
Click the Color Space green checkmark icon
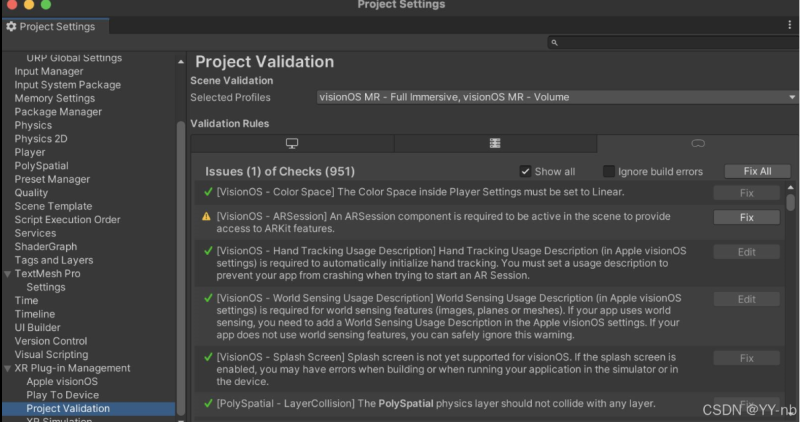tap(208, 192)
